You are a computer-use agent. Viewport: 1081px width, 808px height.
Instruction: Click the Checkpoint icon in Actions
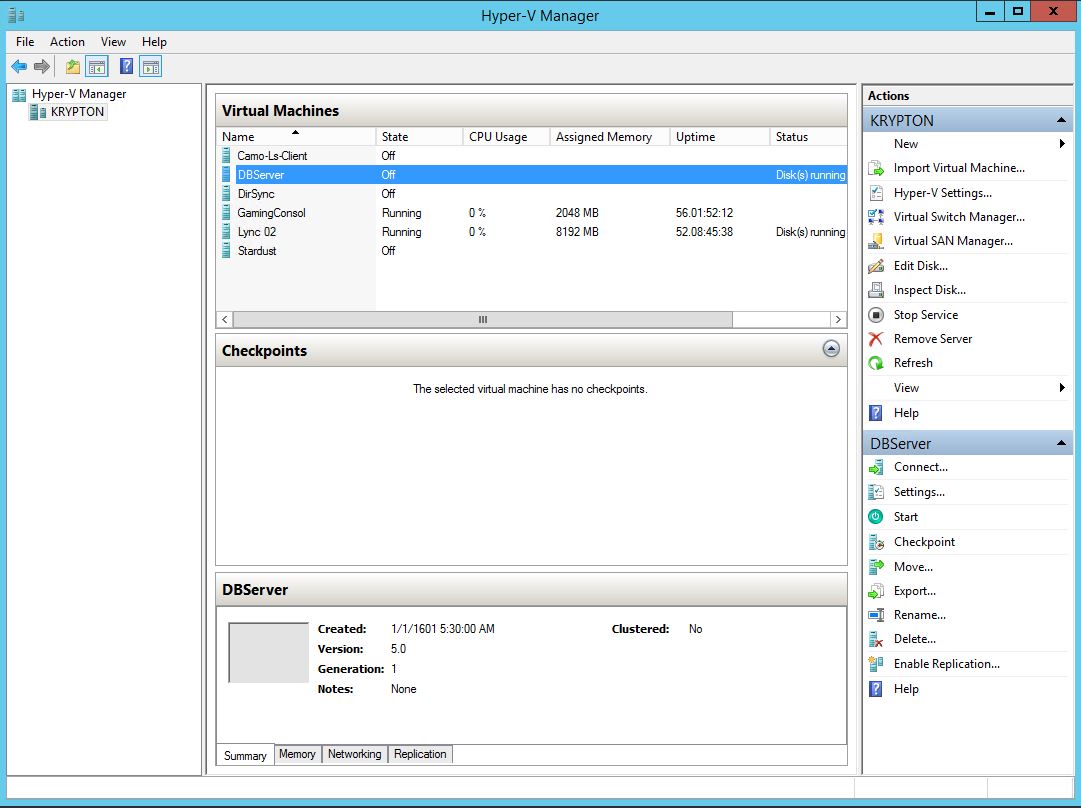(876, 542)
